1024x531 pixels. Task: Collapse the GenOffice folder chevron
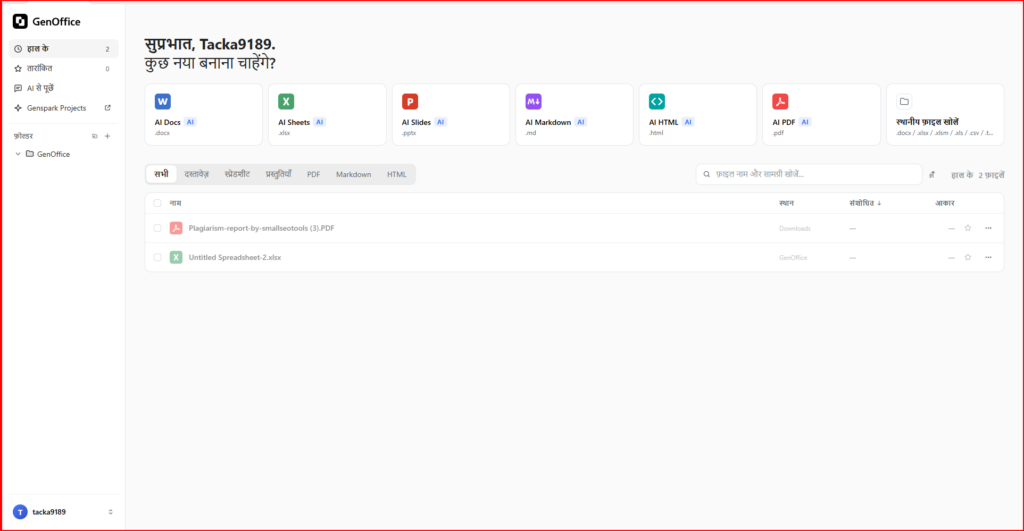(x=18, y=154)
